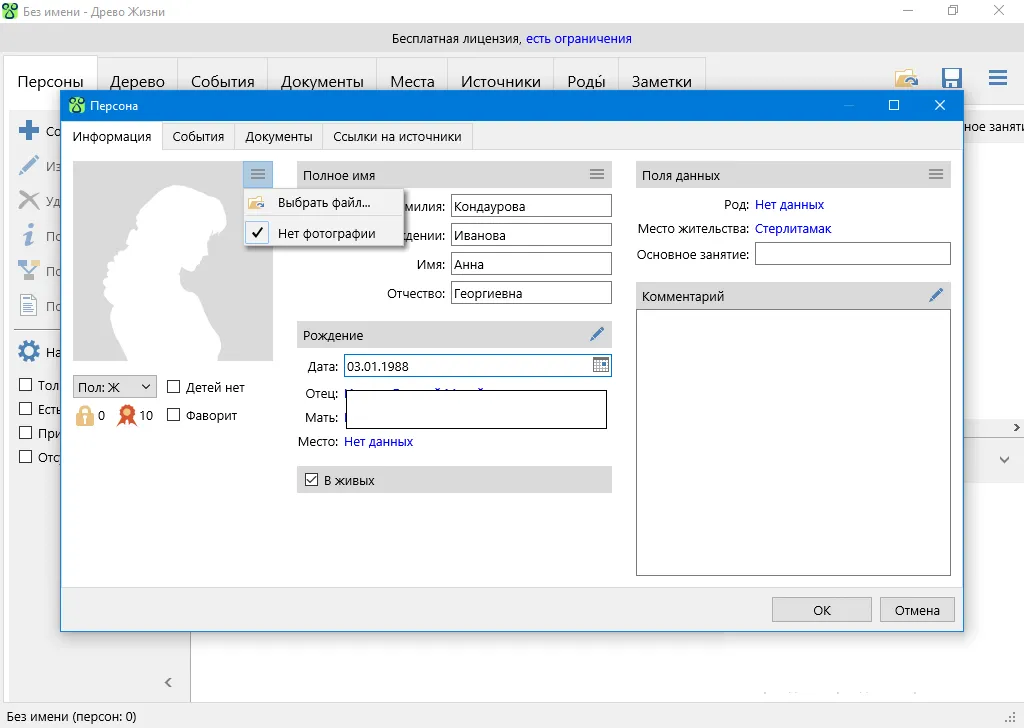The height and width of the screenshot is (728, 1028).
Task: Click the pencil icon in Рождение header
Action: [x=597, y=334]
